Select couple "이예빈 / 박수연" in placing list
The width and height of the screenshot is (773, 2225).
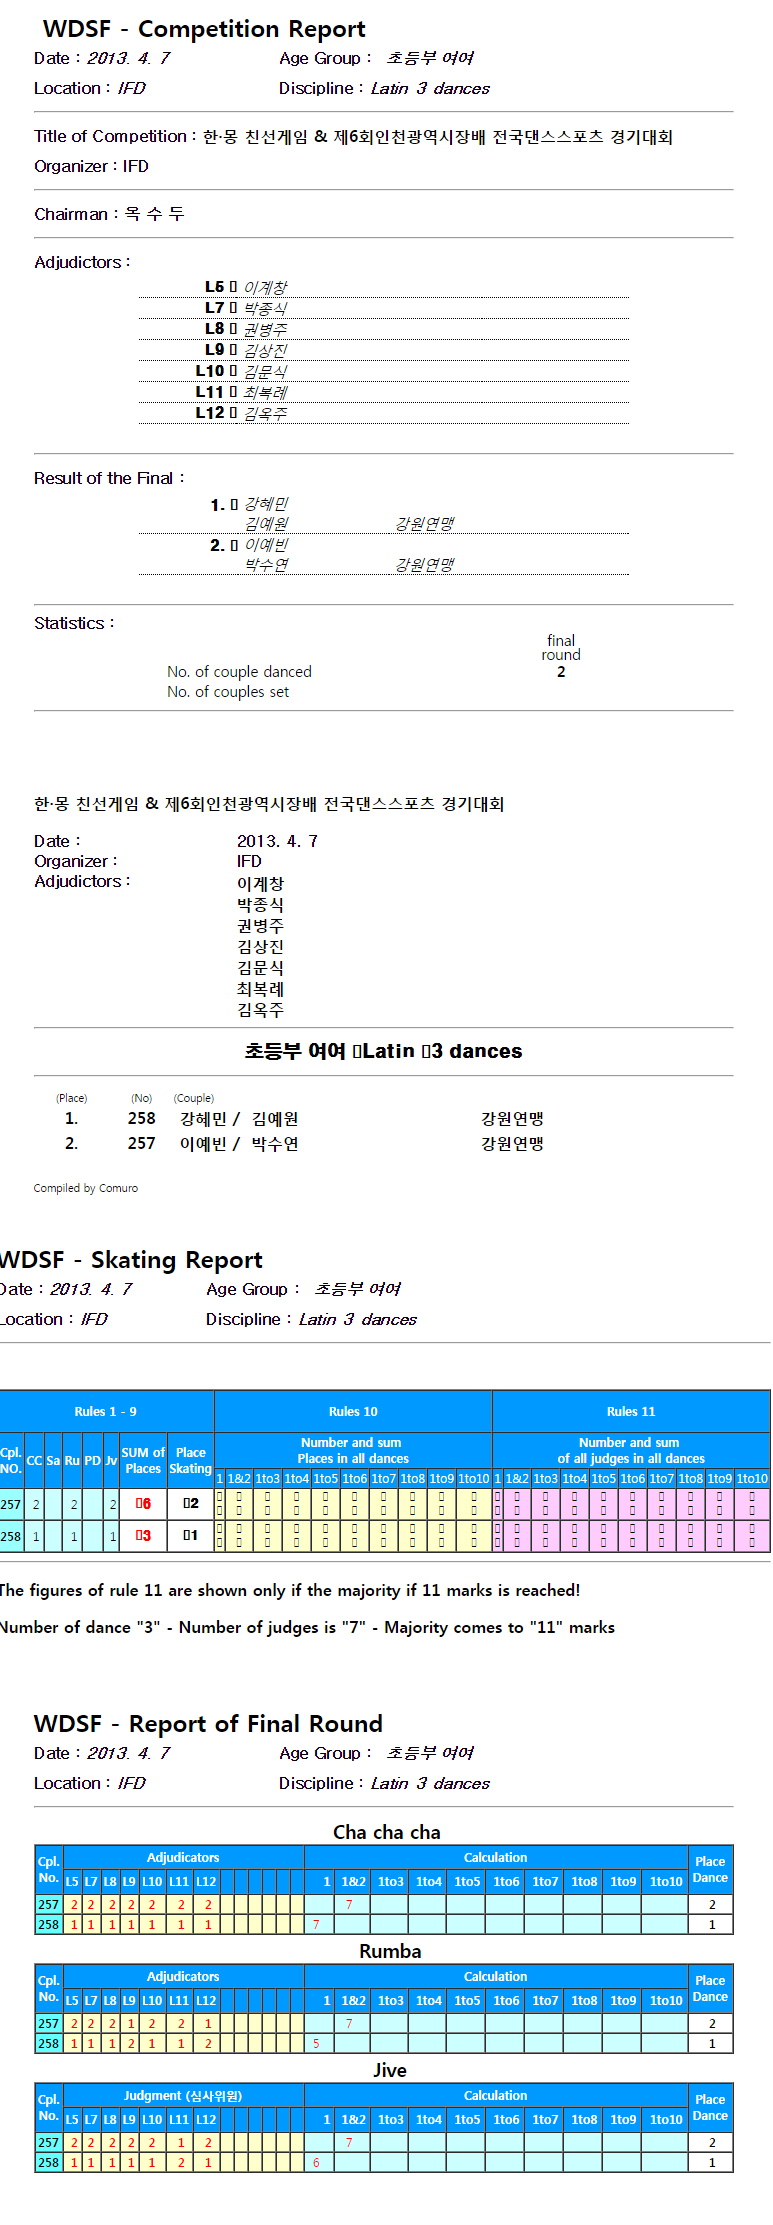(239, 1144)
